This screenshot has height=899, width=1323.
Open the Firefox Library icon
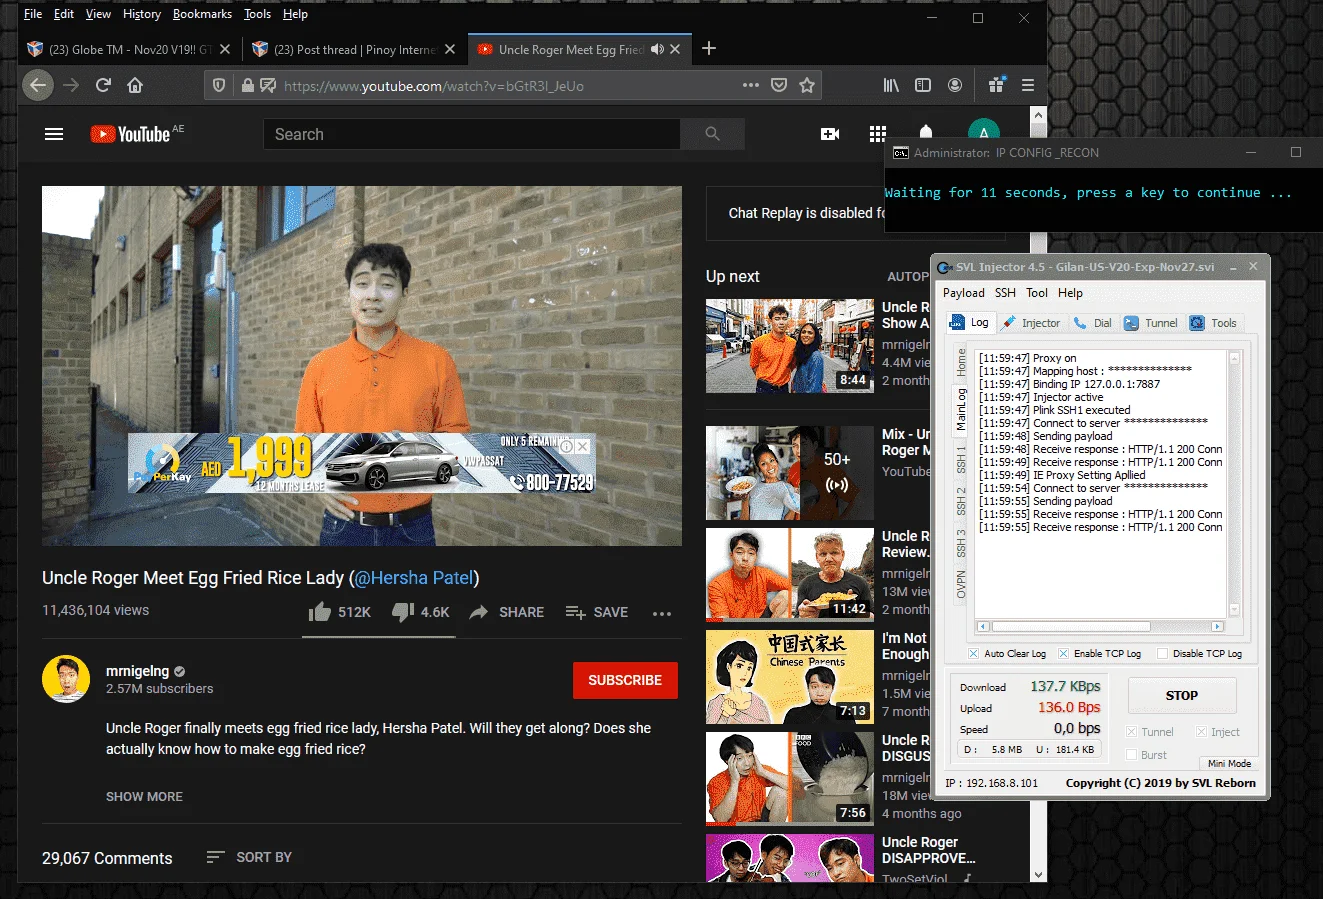[891, 85]
